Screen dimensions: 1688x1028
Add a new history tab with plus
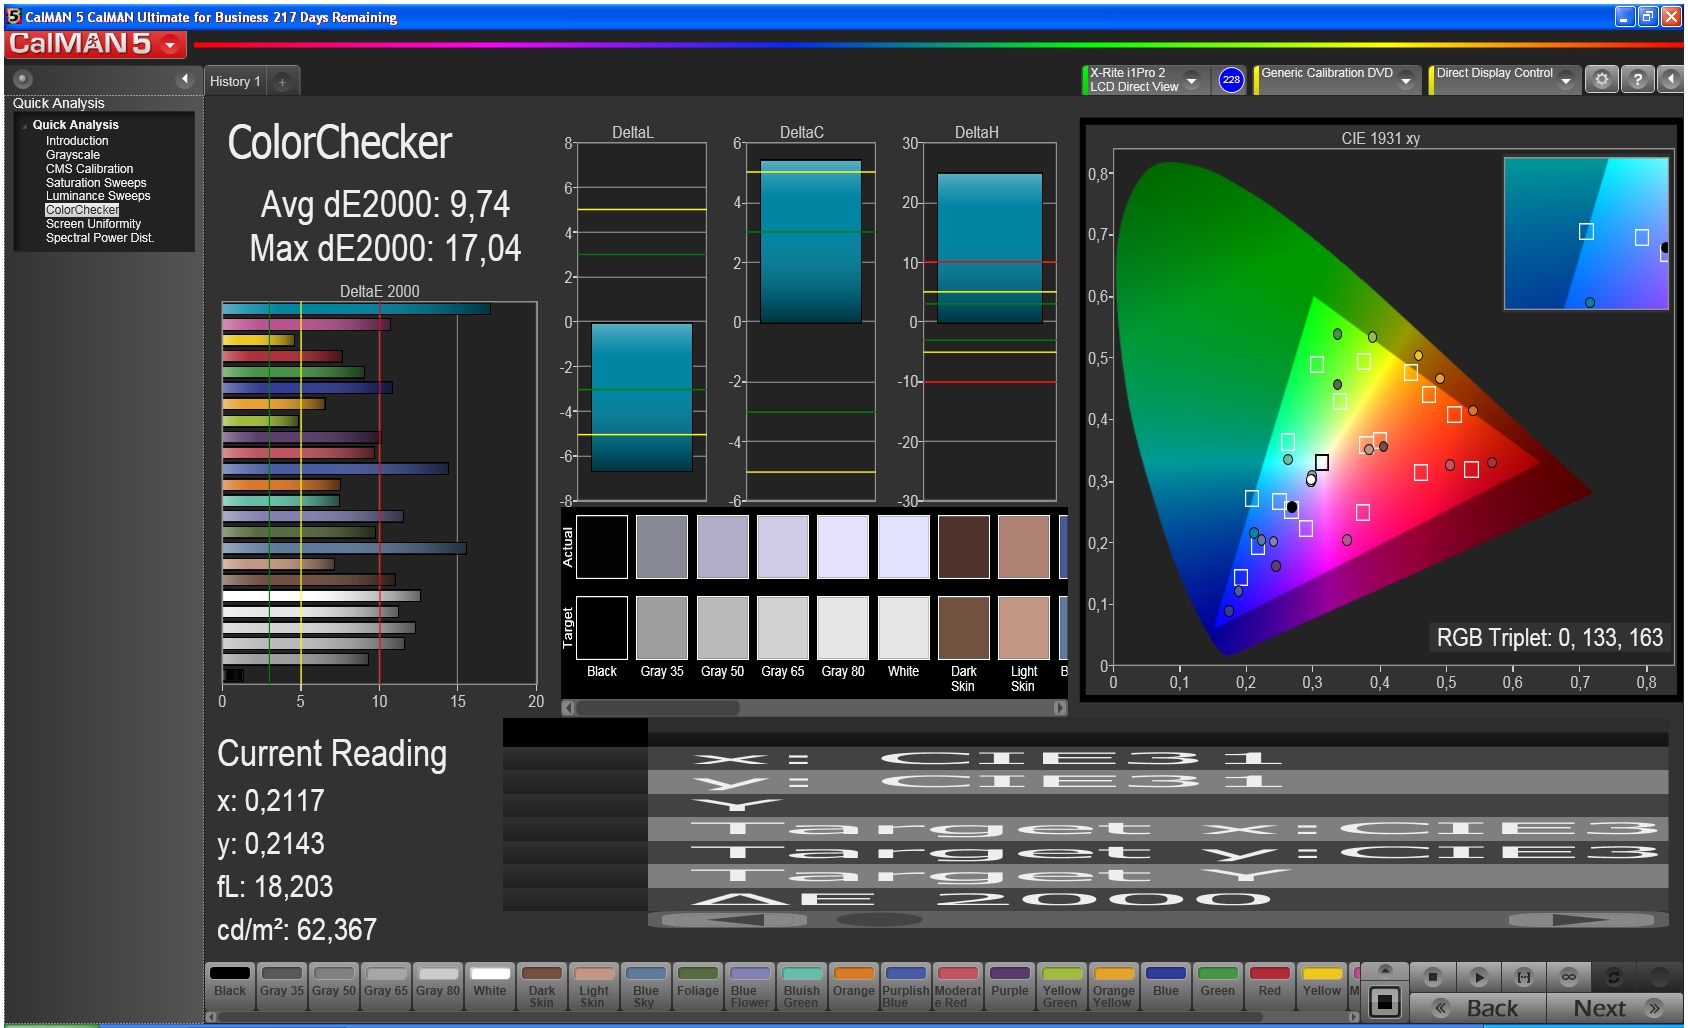click(282, 82)
